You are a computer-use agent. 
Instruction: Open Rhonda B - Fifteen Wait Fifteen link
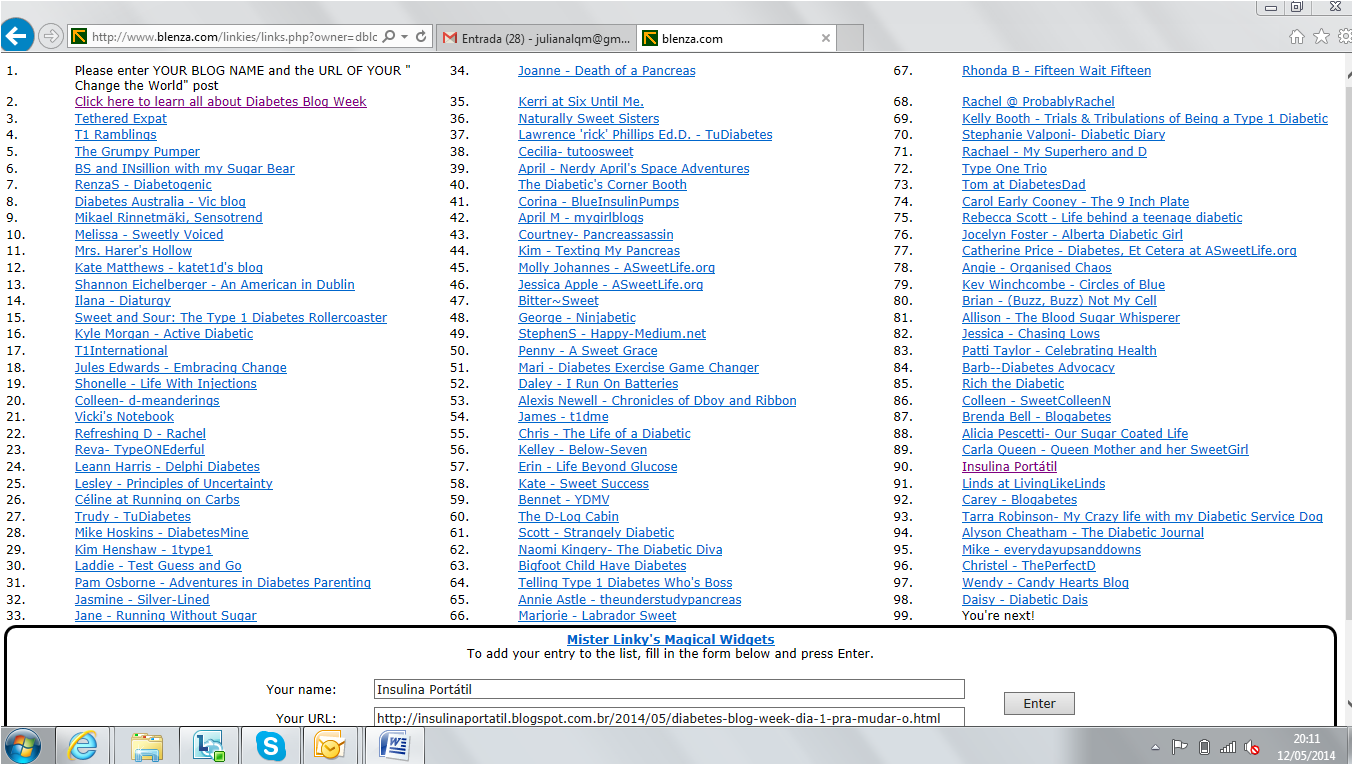[x=1056, y=71]
